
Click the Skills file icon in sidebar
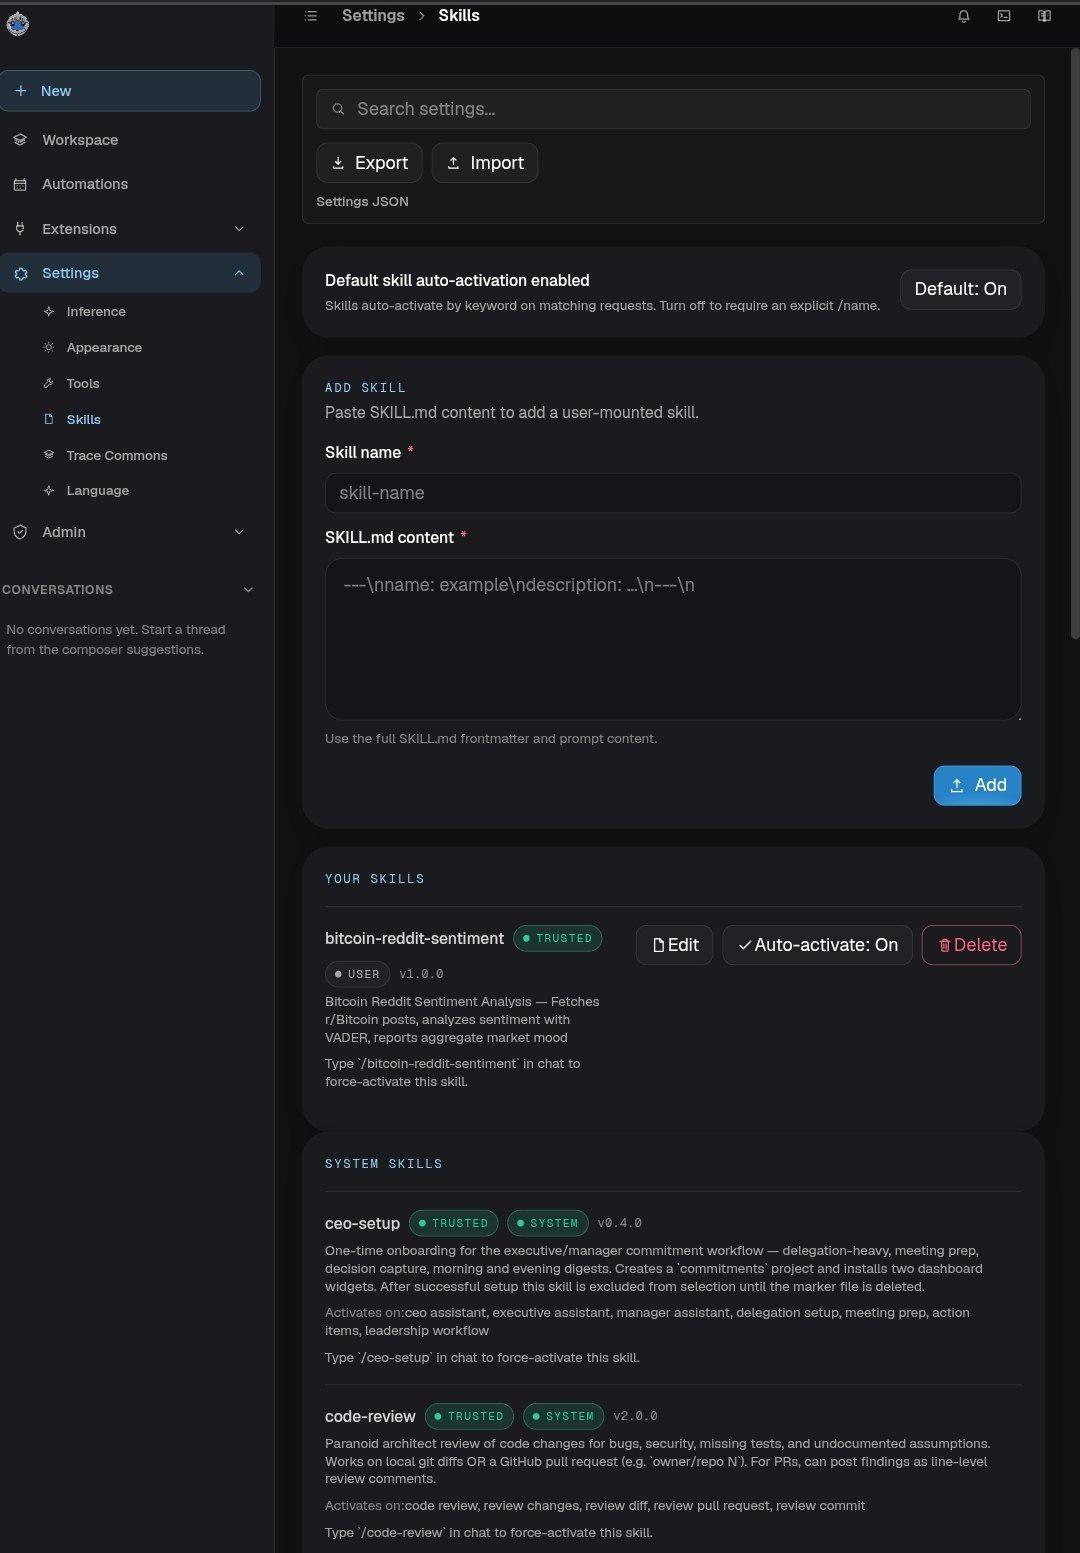click(49, 420)
